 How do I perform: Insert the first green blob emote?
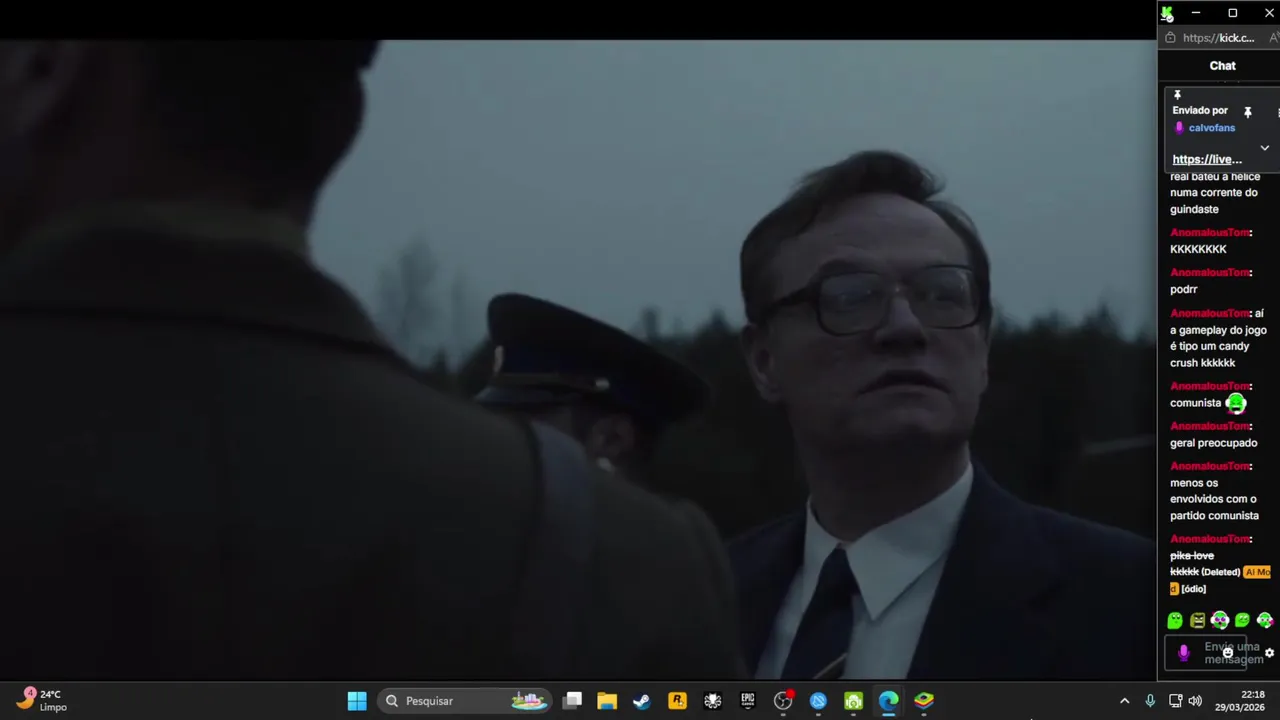[x=1175, y=621]
